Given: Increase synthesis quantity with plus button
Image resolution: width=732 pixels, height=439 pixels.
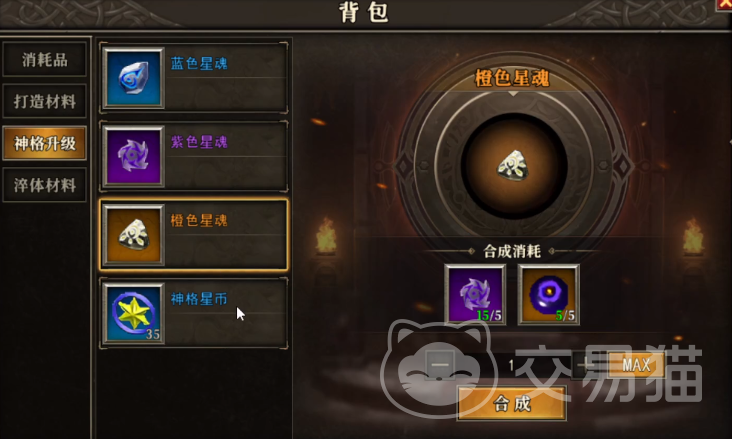Looking at the screenshot, I should tap(586, 365).
